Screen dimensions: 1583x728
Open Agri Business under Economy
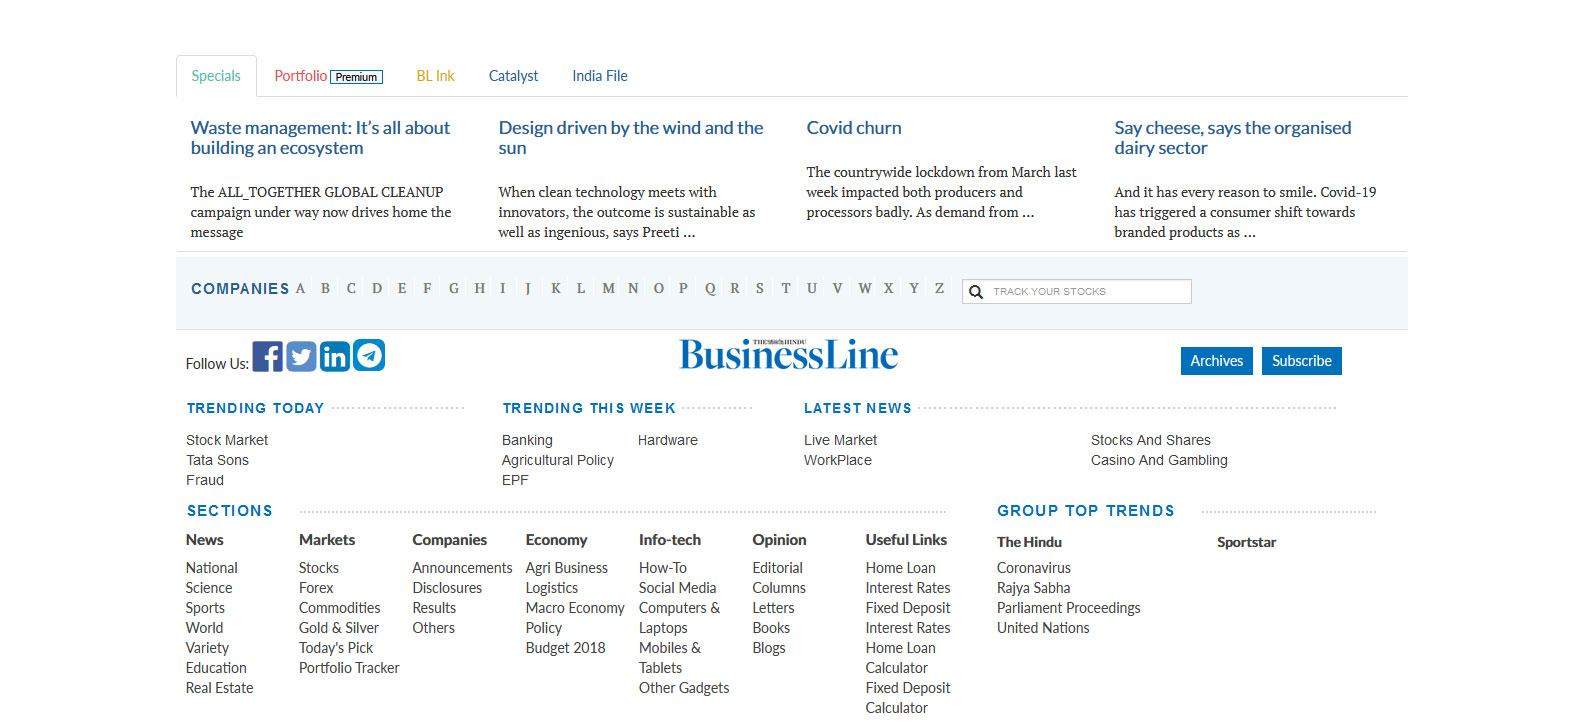[x=566, y=568]
